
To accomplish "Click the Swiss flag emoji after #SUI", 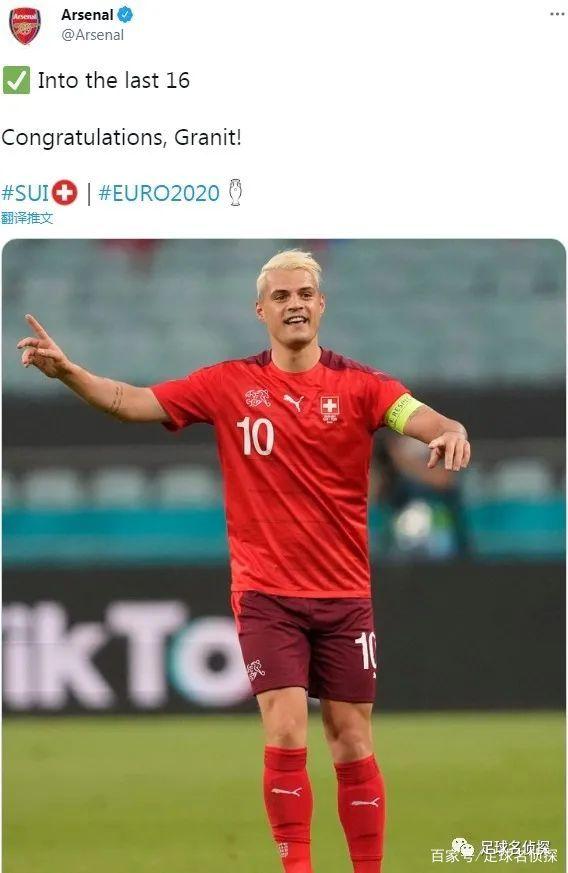I will click(65, 193).
